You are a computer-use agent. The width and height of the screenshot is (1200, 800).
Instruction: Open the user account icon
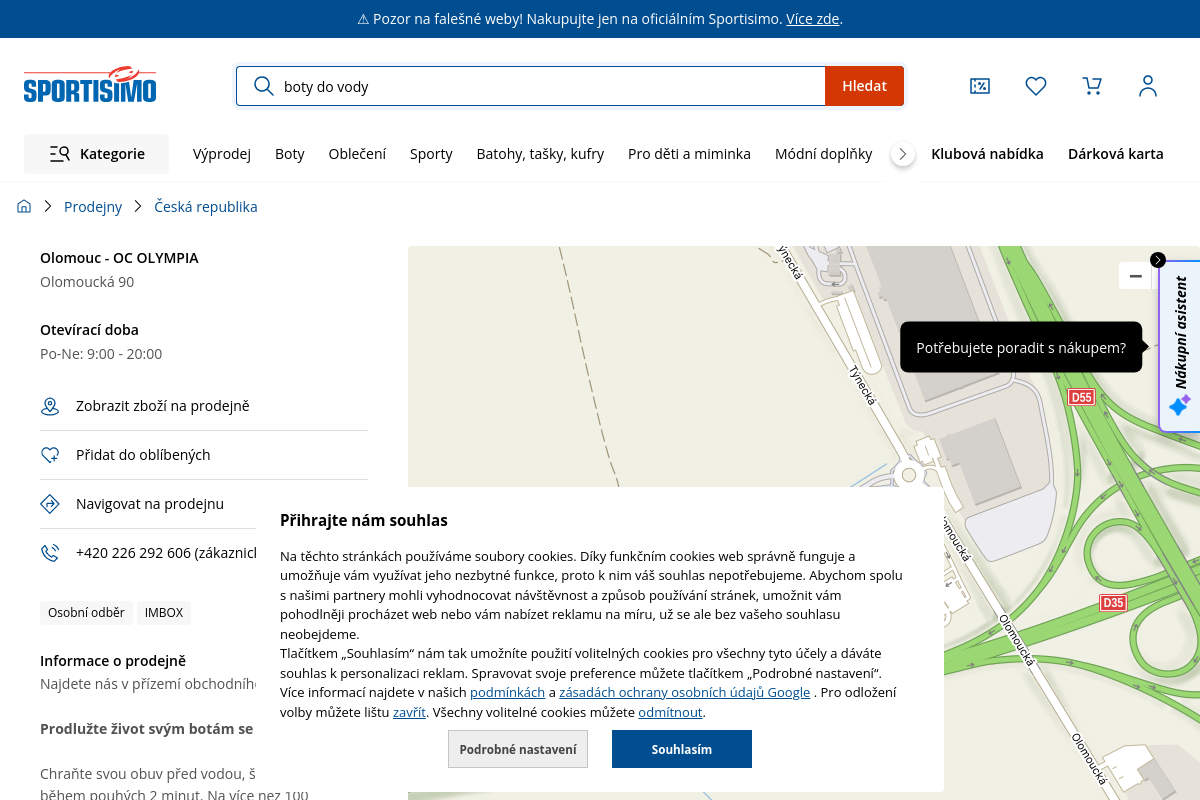pyautogui.click(x=1148, y=86)
